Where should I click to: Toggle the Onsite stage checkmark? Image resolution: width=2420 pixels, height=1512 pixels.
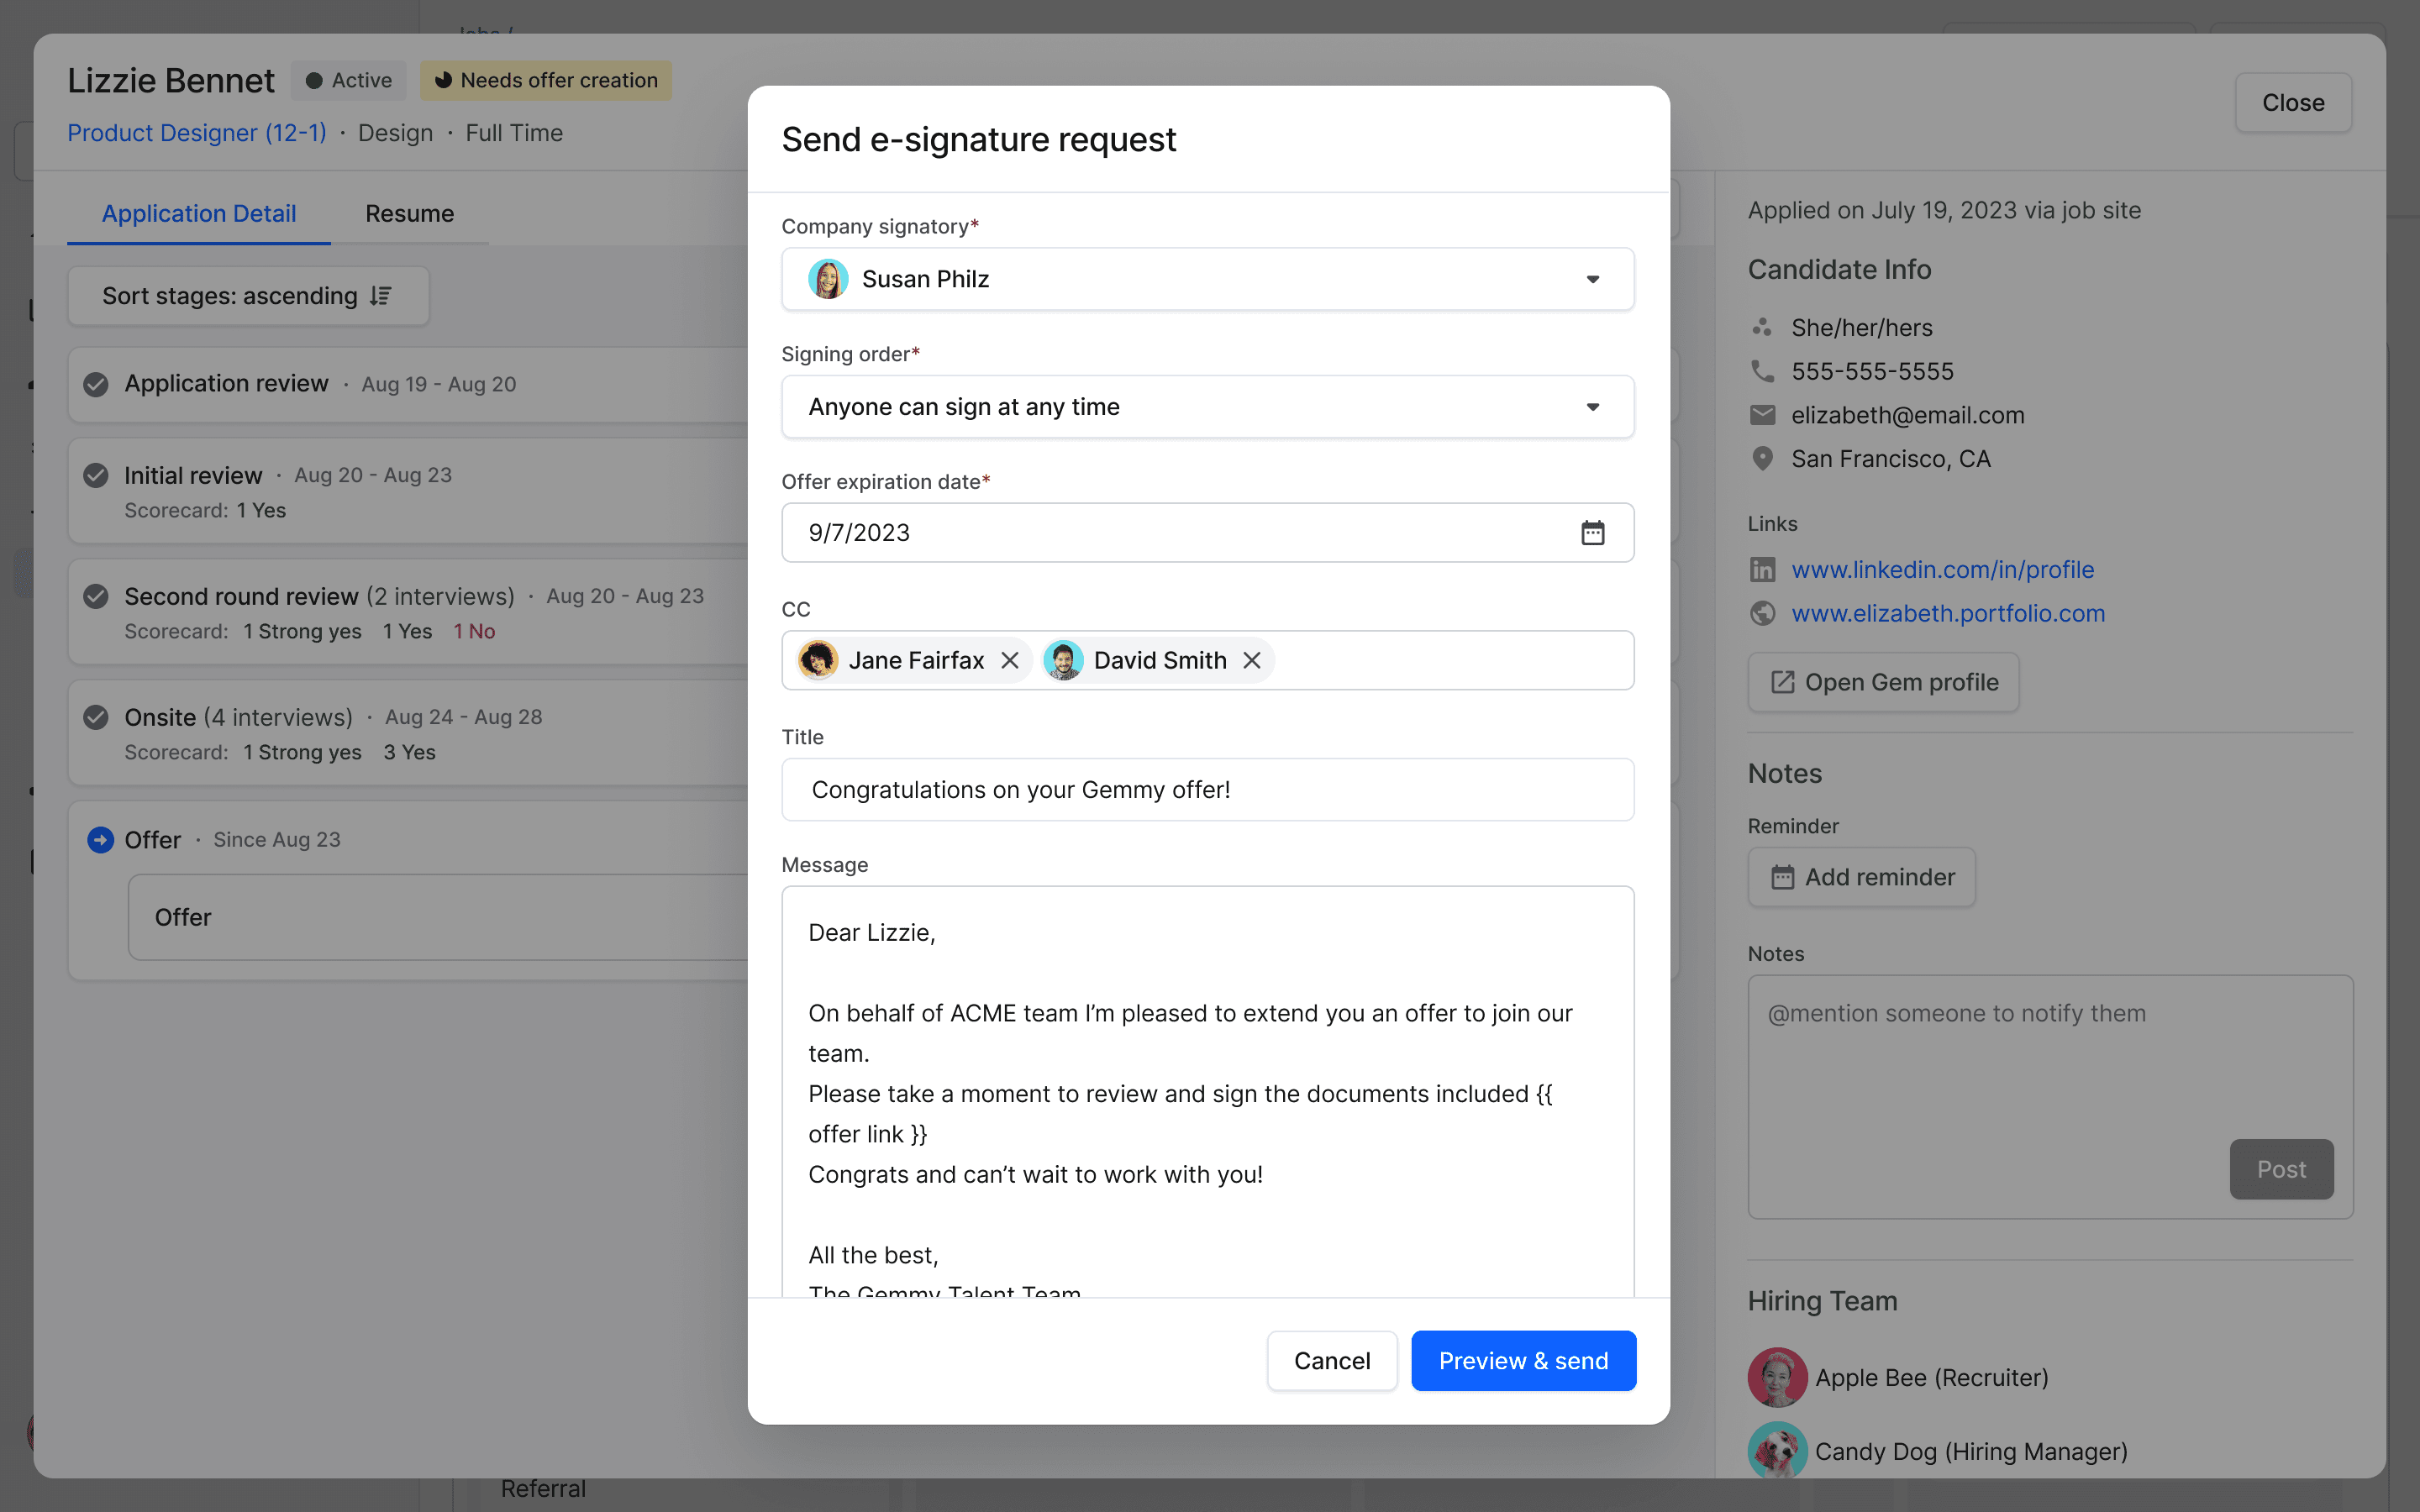[x=96, y=717]
